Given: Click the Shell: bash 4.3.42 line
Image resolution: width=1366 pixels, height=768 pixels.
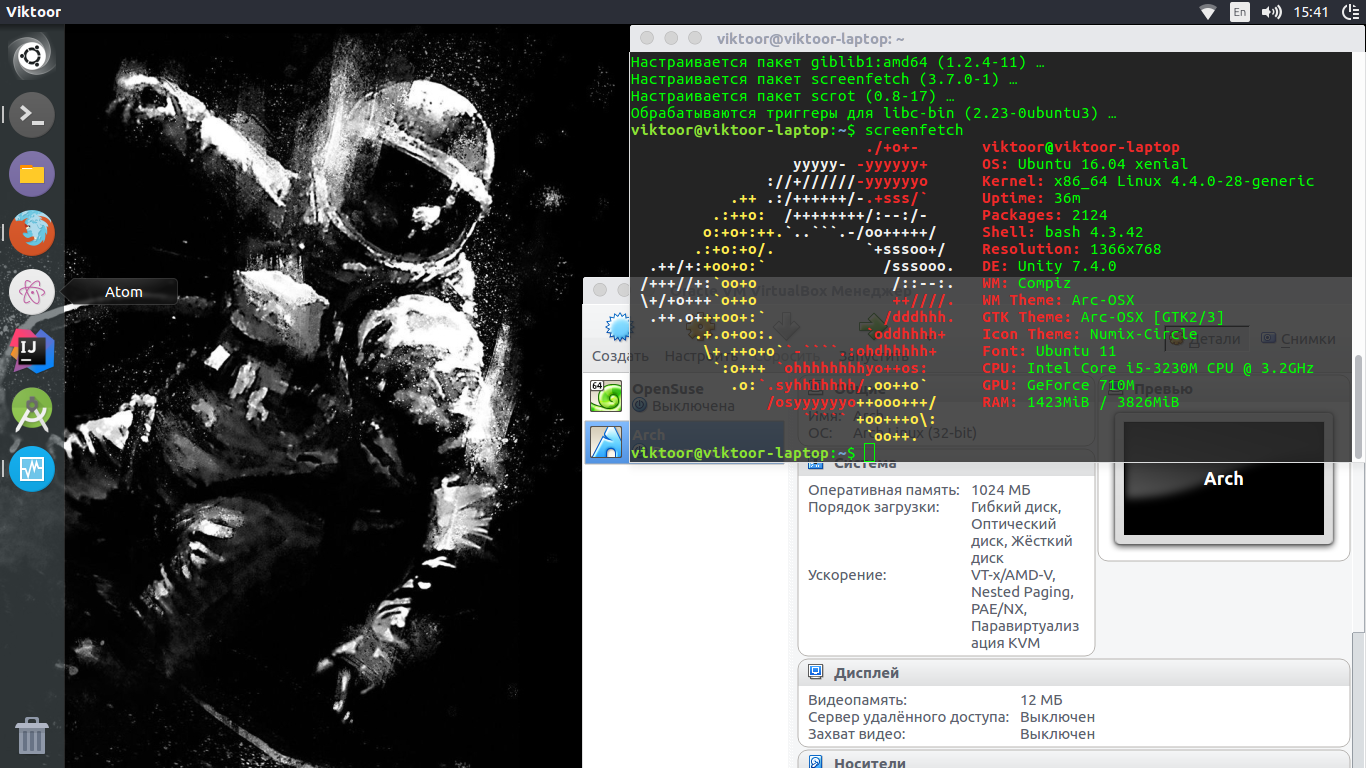Looking at the screenshot, I should (1062, 232).
